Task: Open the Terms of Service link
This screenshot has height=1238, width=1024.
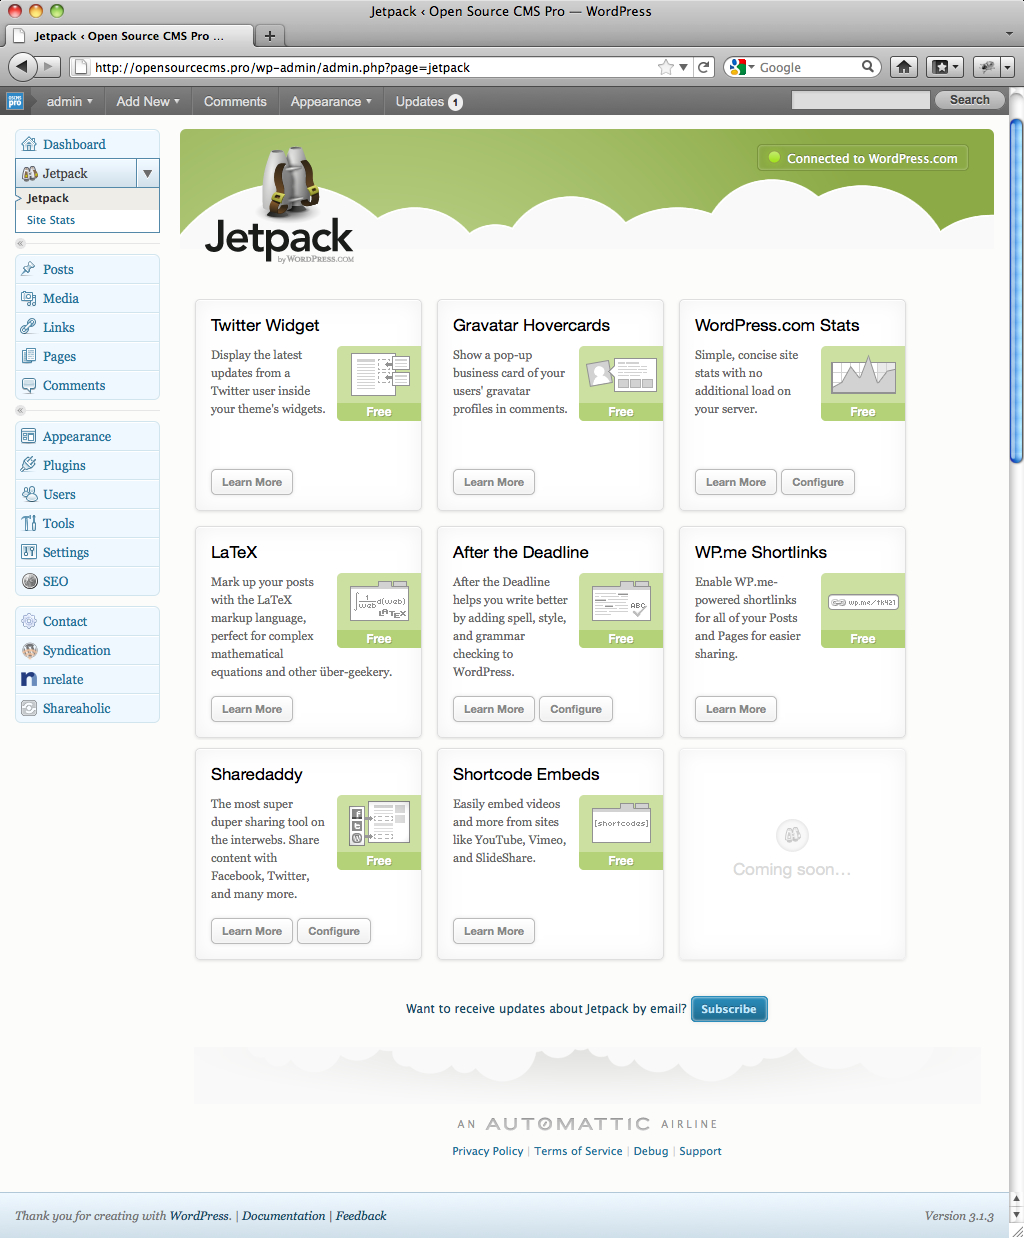Action: 578,1151
